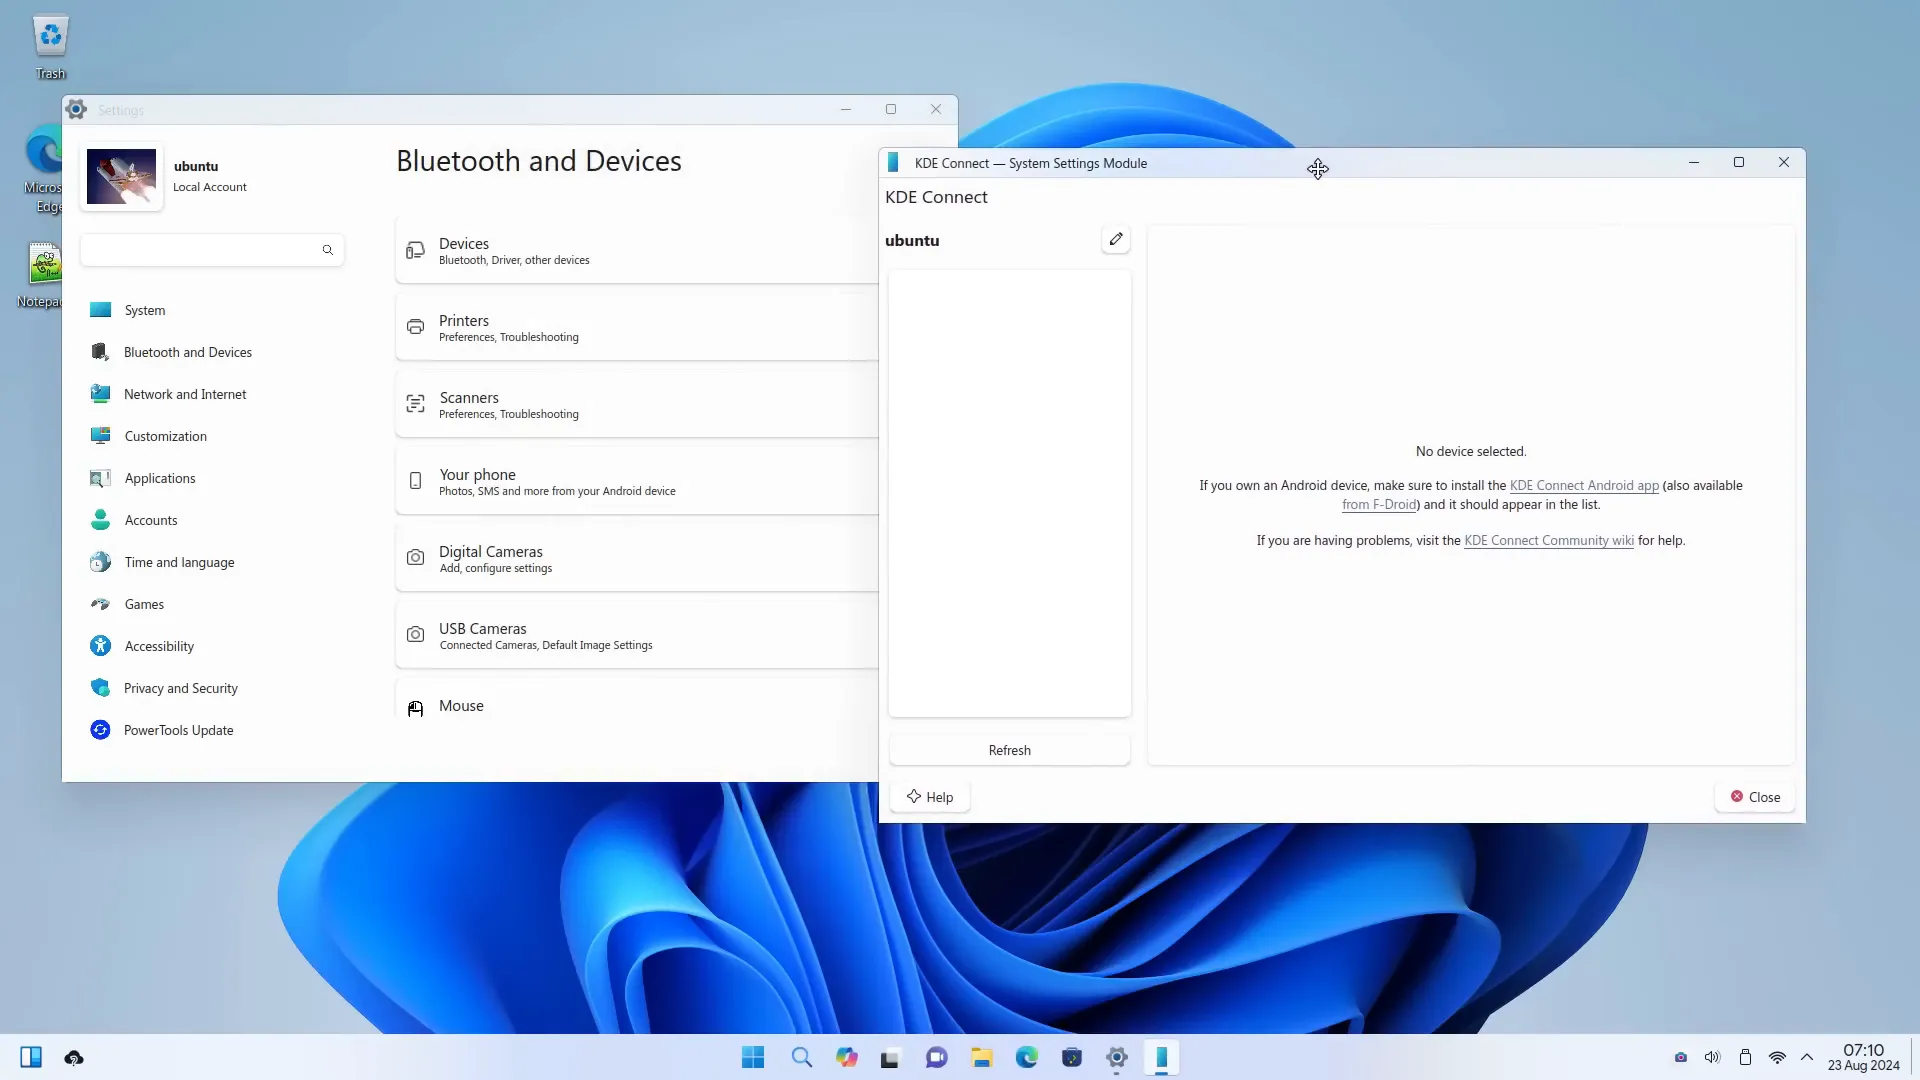Click the taskbar Search magnifier icon
Screen dimensions: 1920x1080
pyautogui.click(x=801, y=1057)
